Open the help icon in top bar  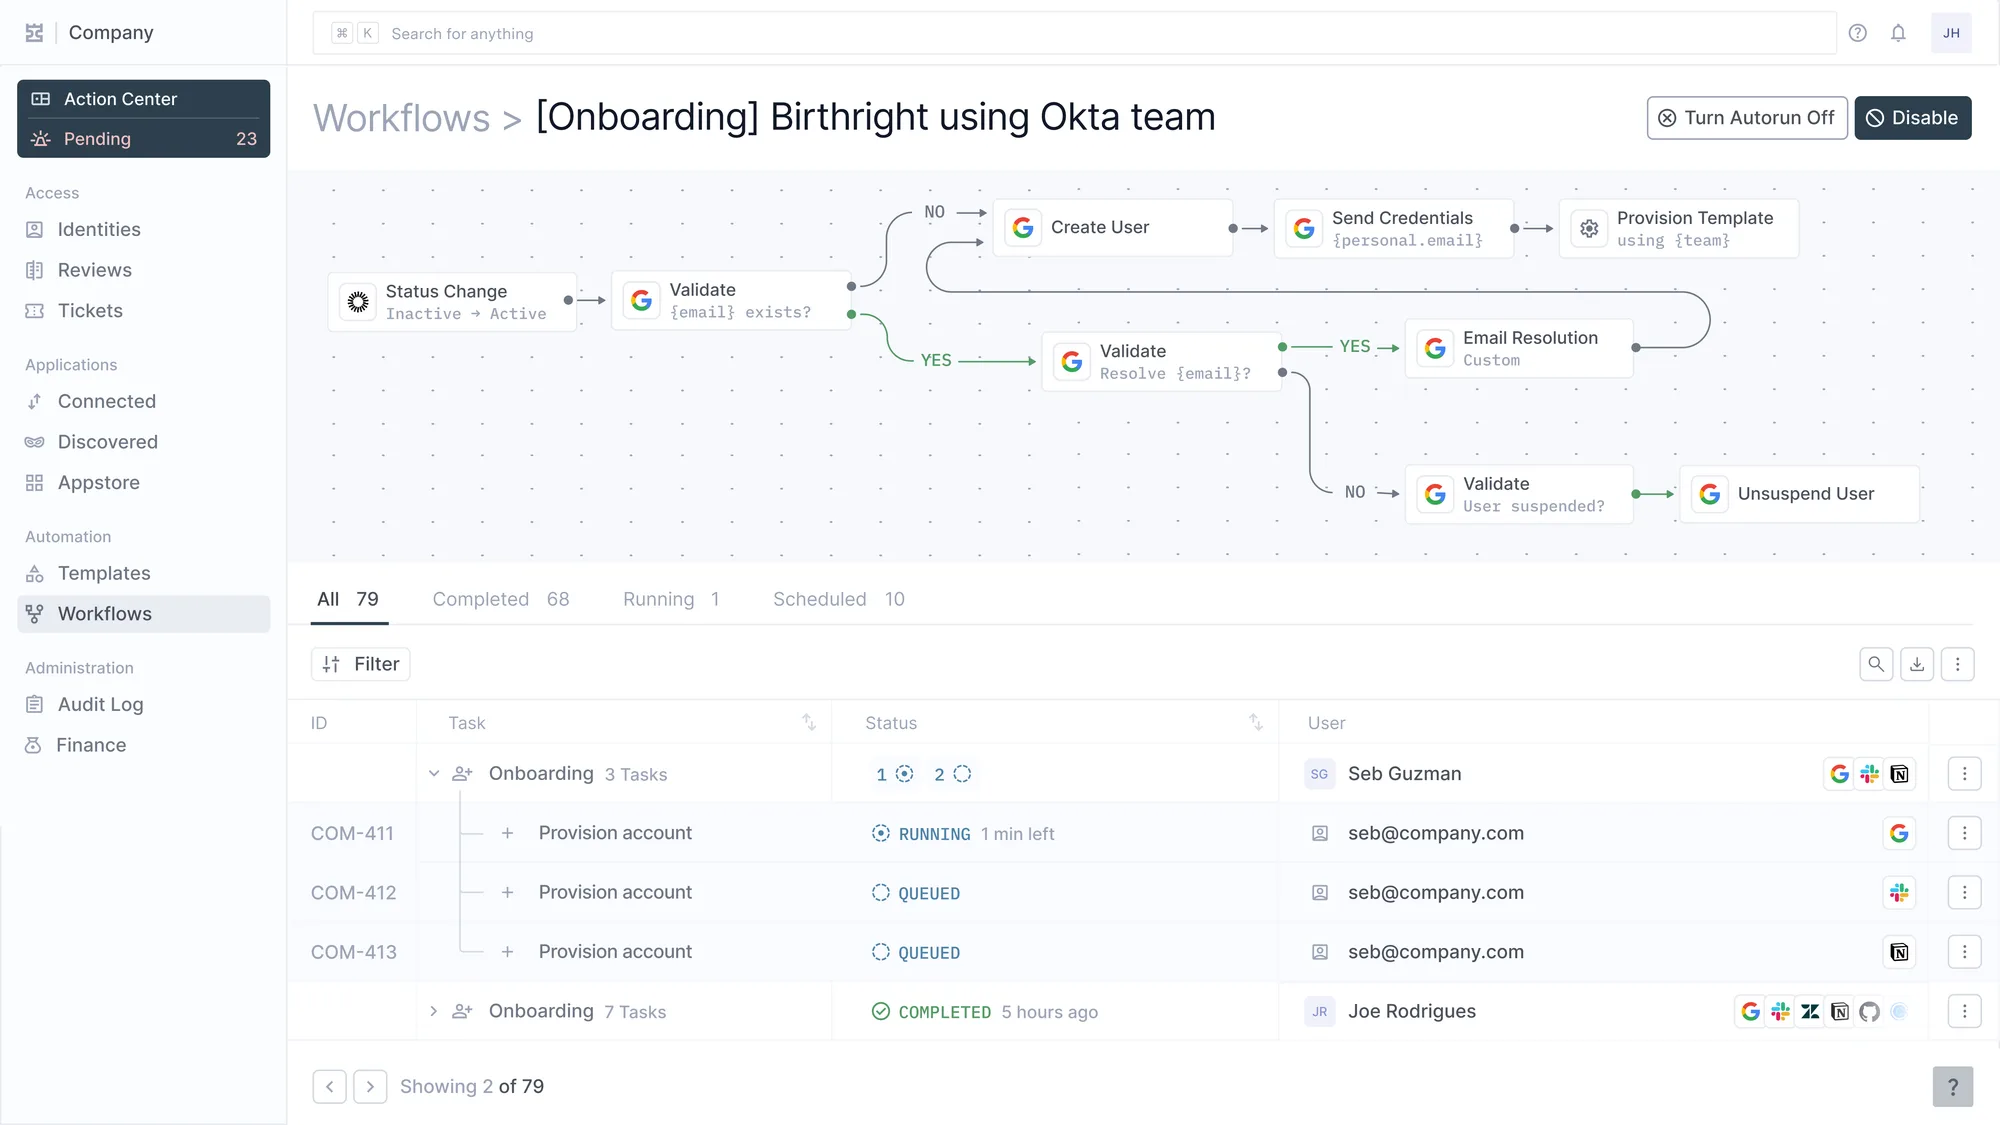1857,33
